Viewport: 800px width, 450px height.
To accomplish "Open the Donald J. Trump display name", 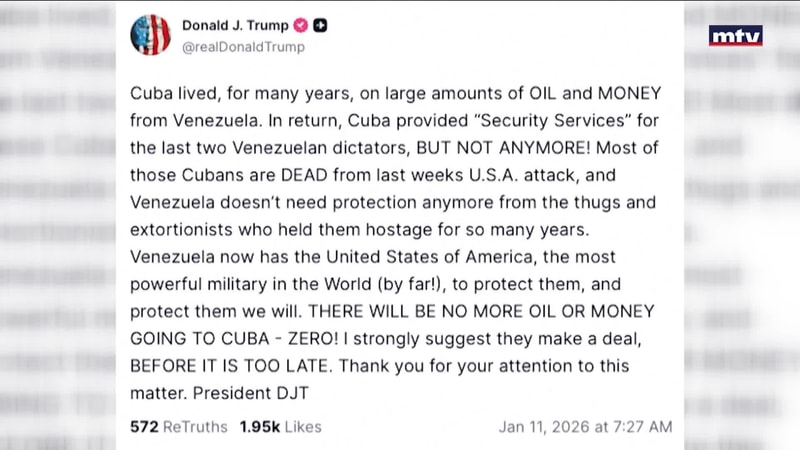I will pyautogui.click(x=235, y=25).
